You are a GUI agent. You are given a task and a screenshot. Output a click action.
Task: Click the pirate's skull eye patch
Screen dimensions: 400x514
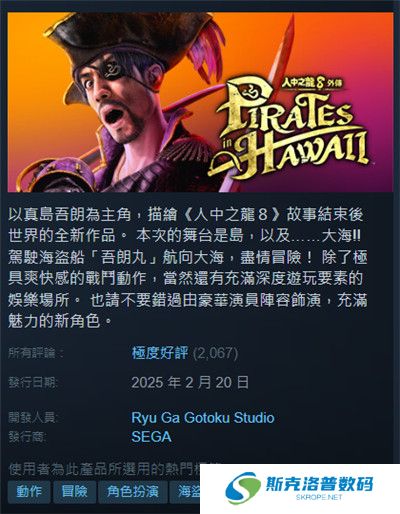coord(112,68)
